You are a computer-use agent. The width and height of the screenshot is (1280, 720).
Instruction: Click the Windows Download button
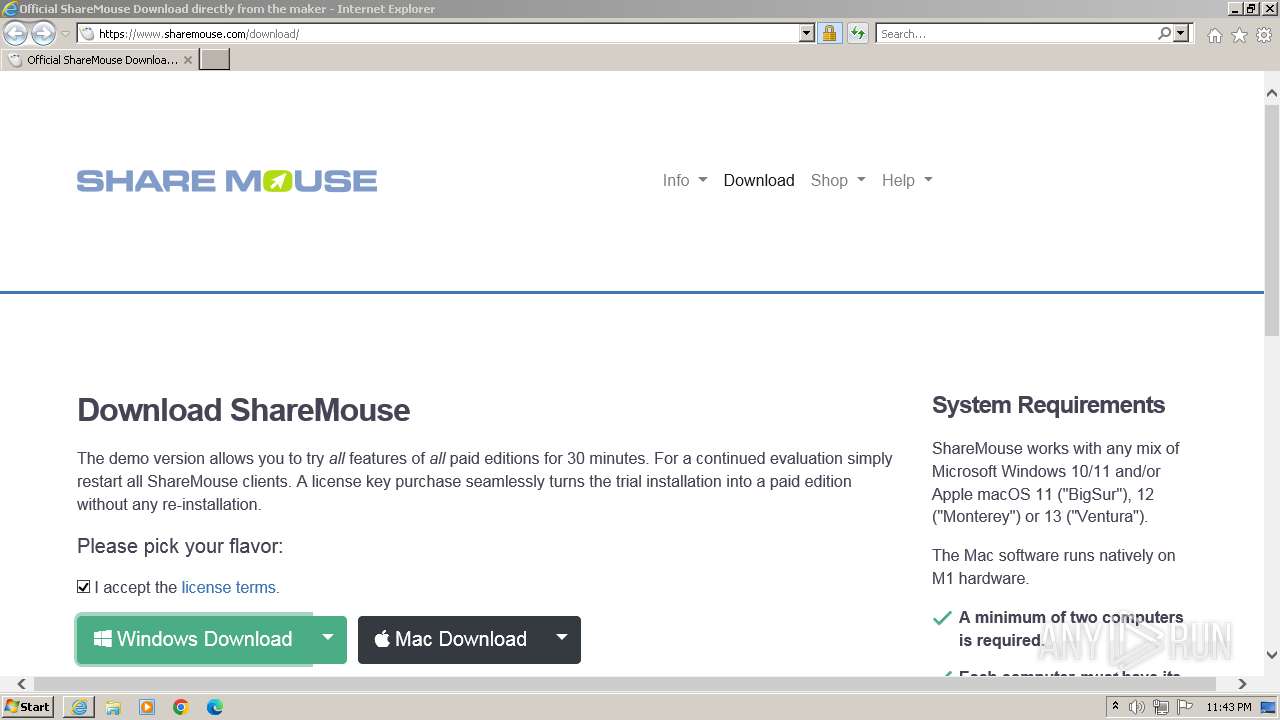click(194, 639)
